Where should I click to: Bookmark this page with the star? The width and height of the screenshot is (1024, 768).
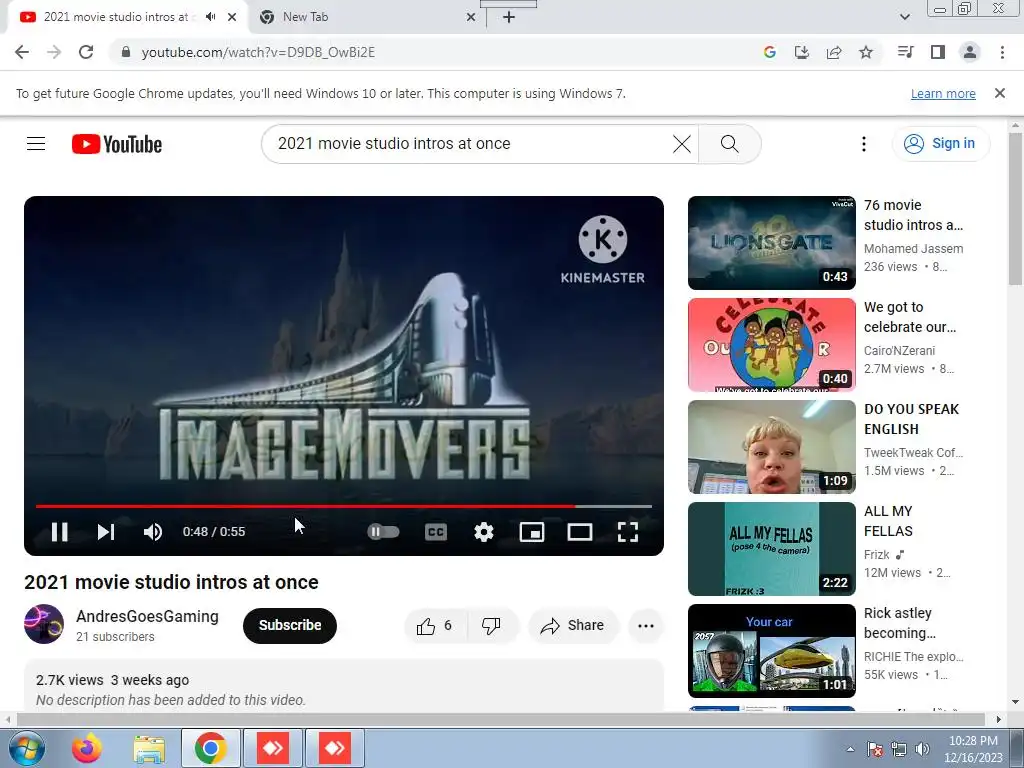click(866, 52)
